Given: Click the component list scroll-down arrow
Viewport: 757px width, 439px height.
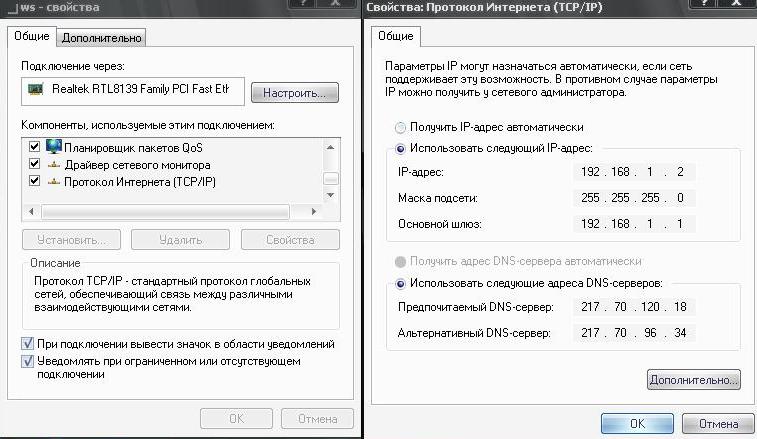Looking at the screenshot, I should (x=331, y=195).
